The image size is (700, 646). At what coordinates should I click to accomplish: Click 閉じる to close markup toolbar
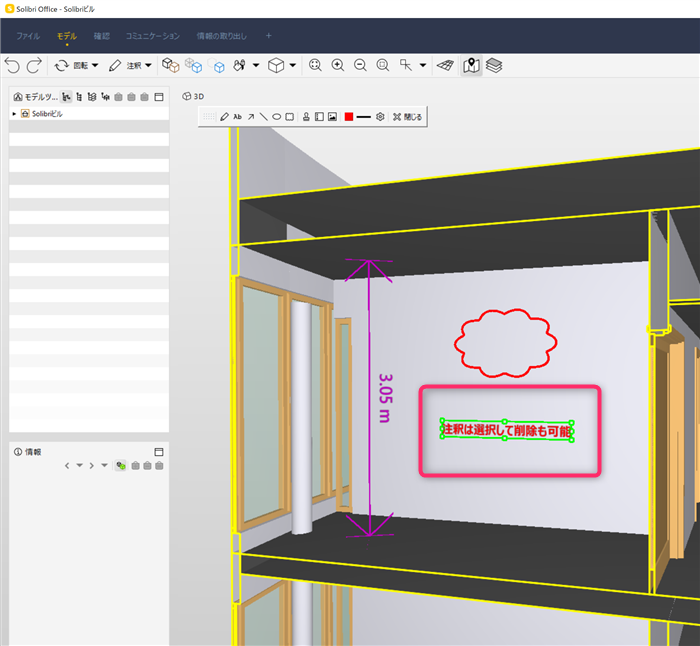pyautogui.click(x=408, y=117)
